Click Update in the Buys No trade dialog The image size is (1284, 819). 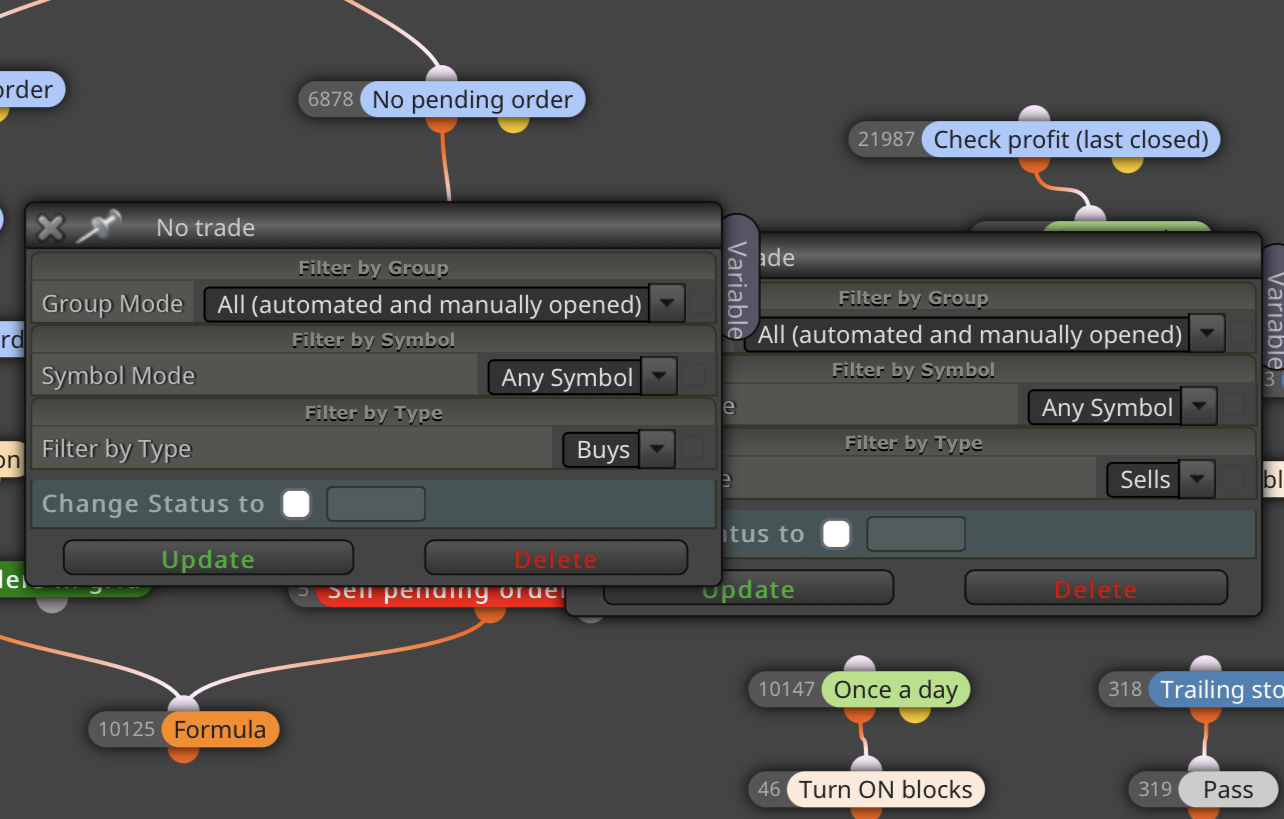[208, 558]
